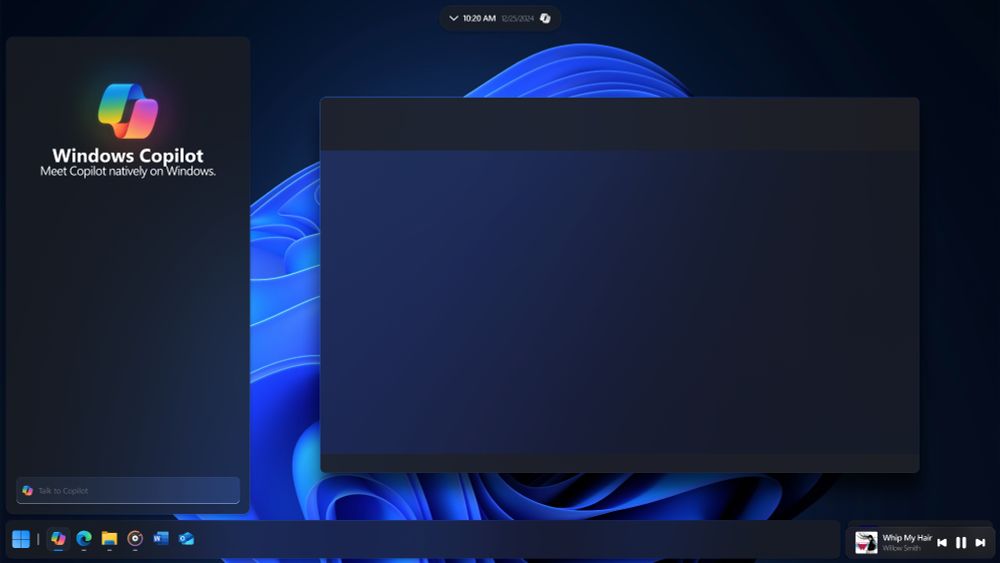Open the media player app in taskbar
The width and height of the screenshot is (1000, 563).
pos(135,539)
